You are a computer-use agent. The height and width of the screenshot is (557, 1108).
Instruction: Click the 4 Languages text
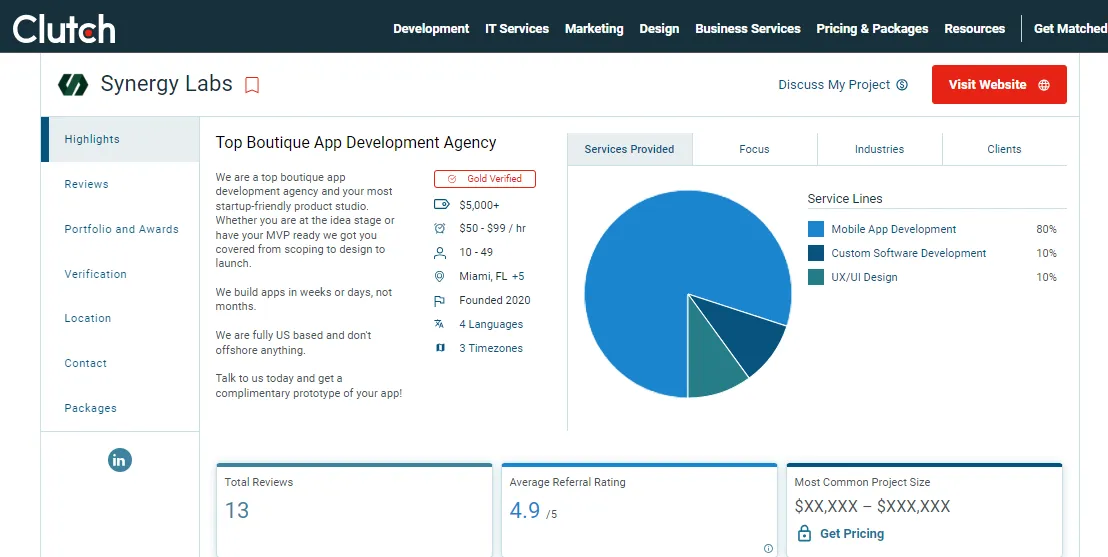click(x=491, y=324)
